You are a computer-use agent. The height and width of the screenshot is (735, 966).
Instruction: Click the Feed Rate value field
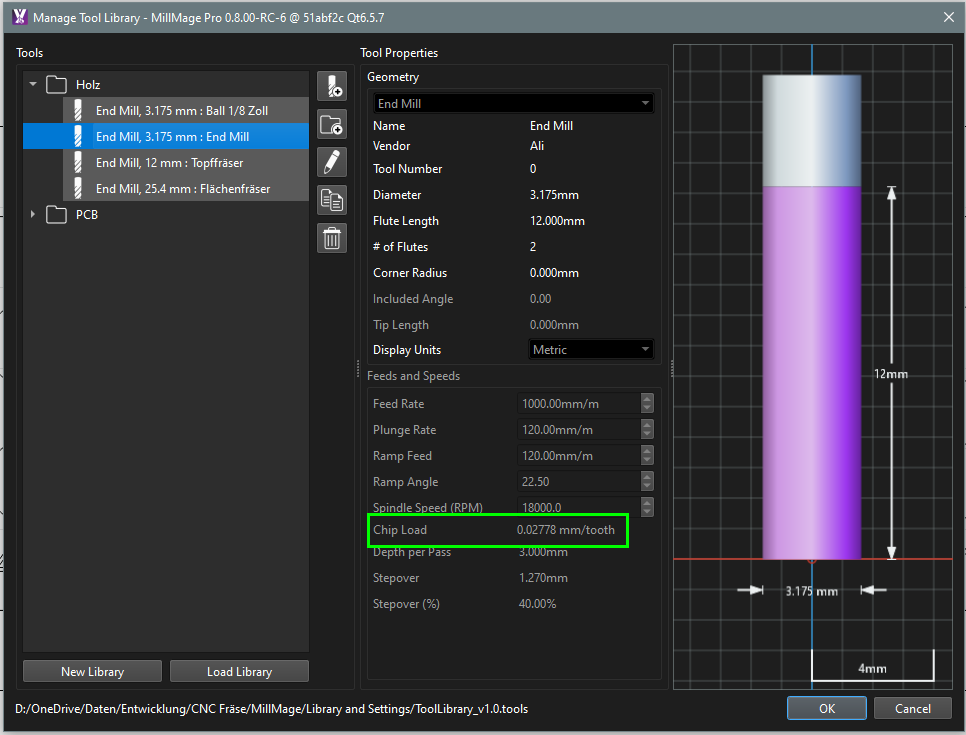click(578, 404)
